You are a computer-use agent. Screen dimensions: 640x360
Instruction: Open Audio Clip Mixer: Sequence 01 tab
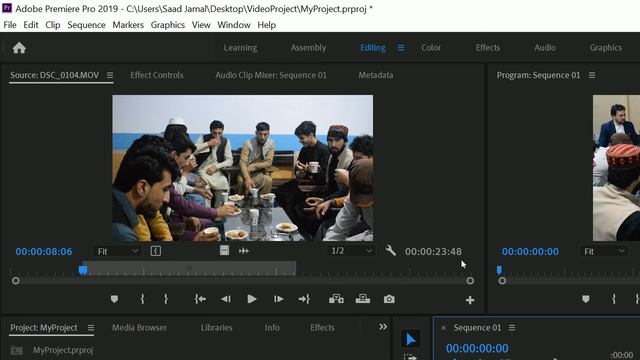pyautogui.click(x=271, y=75)
